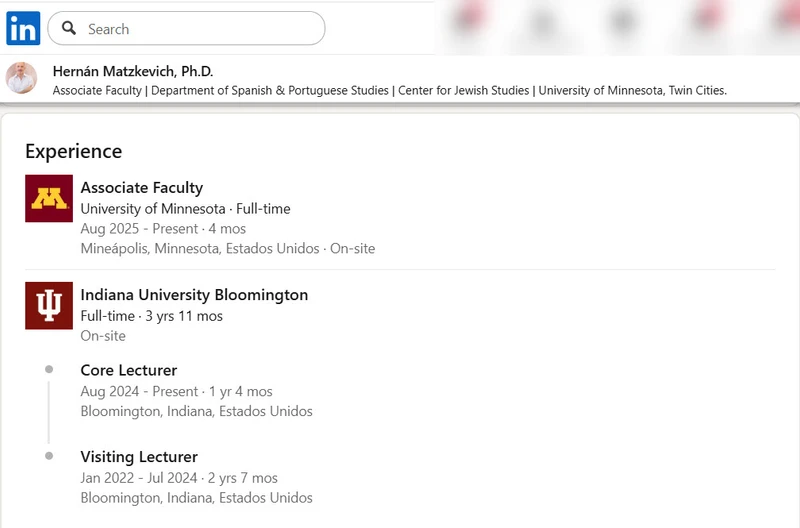Click the magnifier icon in search bar
Image resolution: width=800 pixels, height=528 pixels.
69,28
